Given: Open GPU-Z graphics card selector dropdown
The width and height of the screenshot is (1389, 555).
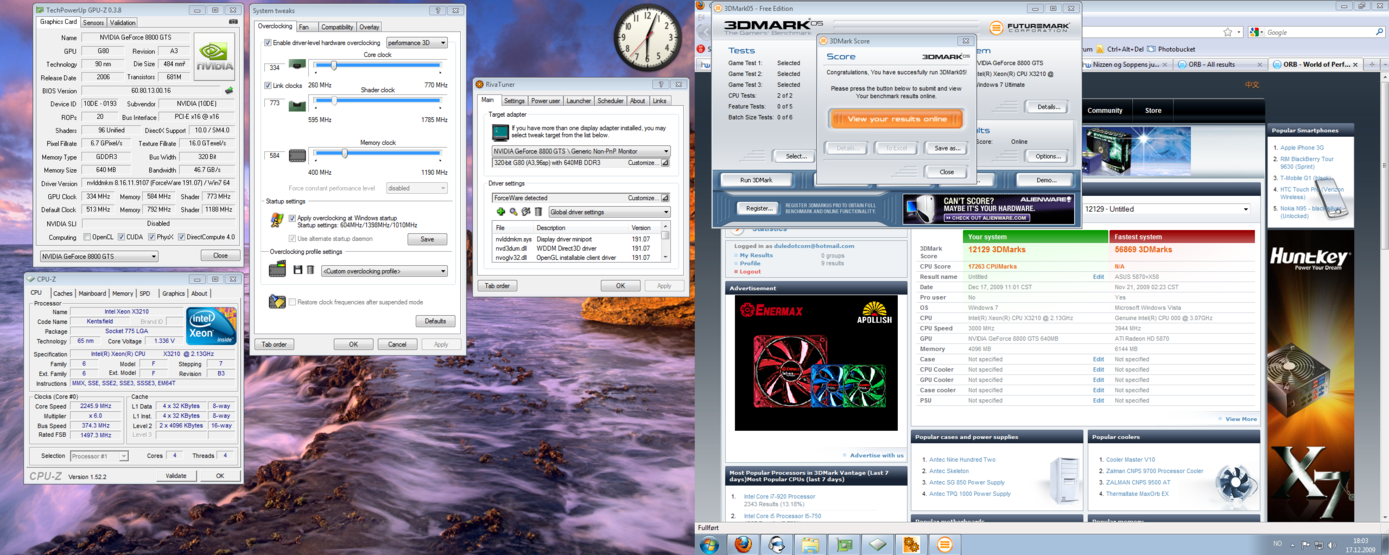Looking at the screenshot, I should [x=98, y=256].
